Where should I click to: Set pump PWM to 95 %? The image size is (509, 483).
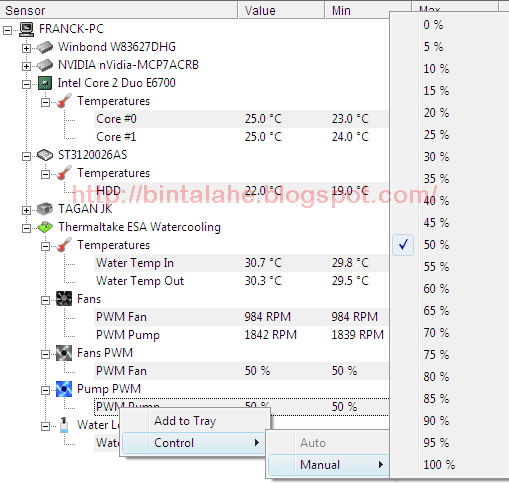[449, 443]
